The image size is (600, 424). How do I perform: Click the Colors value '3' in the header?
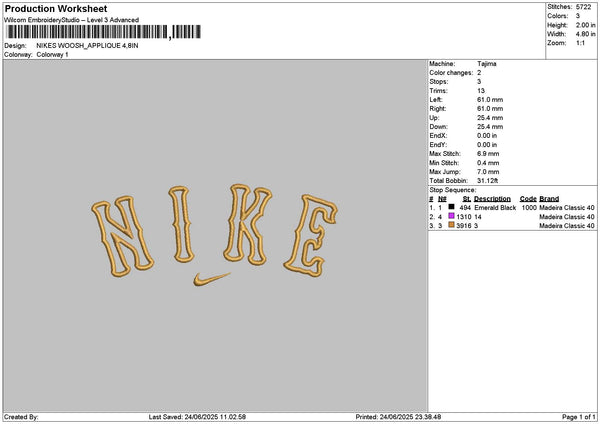tap(578, 16)
